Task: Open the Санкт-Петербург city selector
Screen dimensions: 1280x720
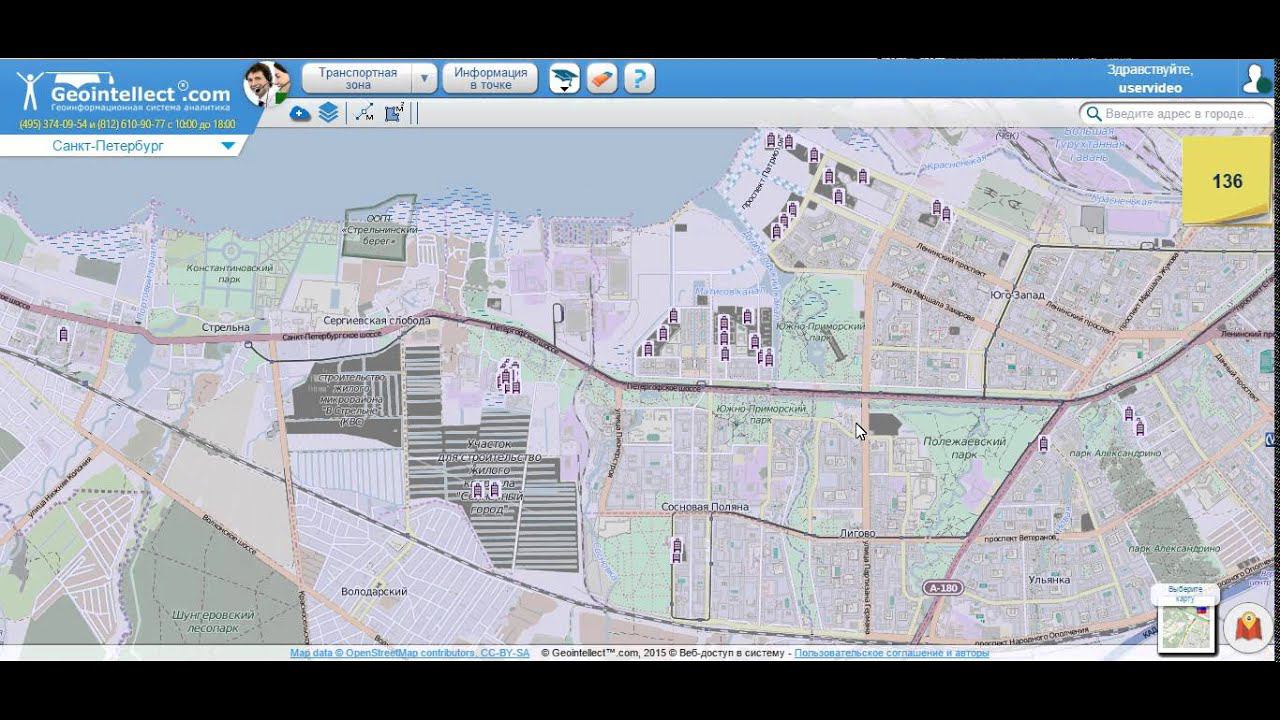Action: tap(124, 146)
